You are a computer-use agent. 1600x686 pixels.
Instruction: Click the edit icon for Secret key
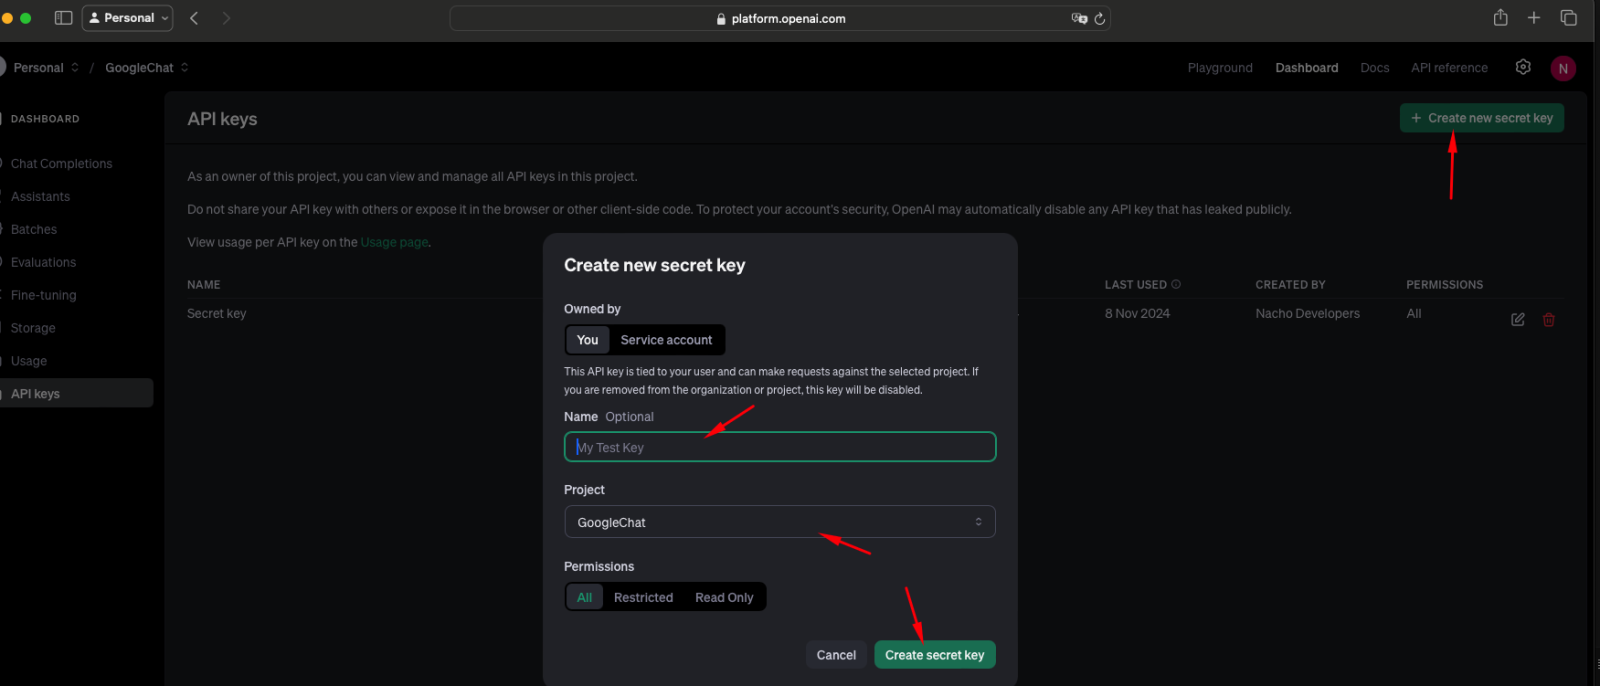tap(1517, 319)
